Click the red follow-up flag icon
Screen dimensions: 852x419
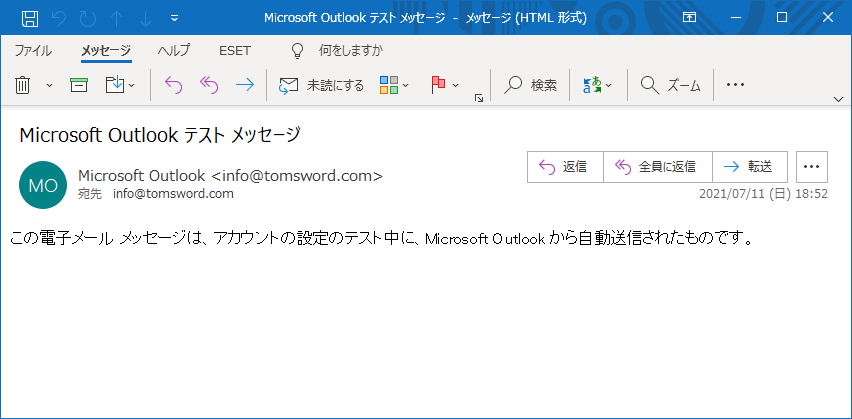click(438, 85)
